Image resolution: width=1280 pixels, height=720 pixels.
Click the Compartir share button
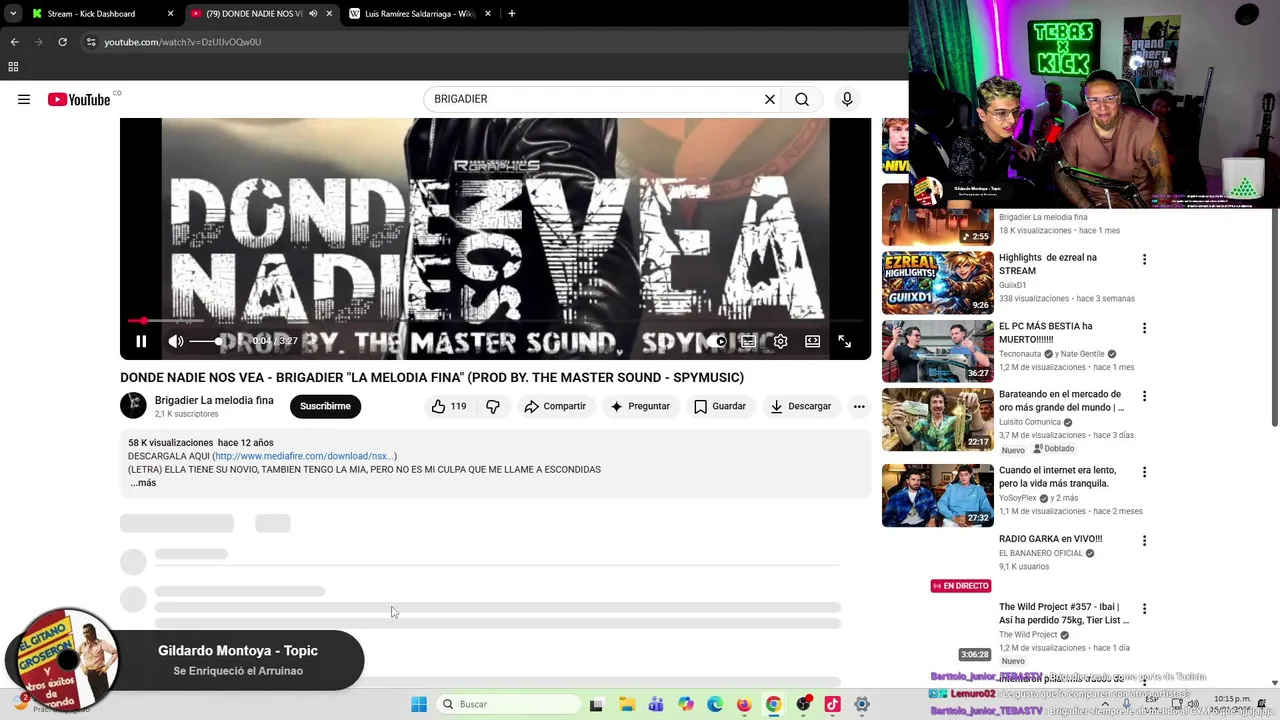[x=555, y=406]
